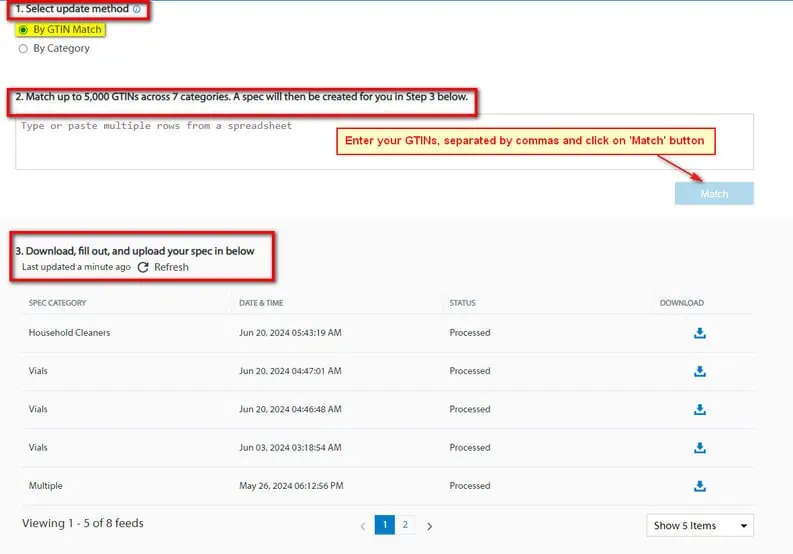The height and width of the screenshot is (554, 793).
Task: Click the May 26, 2024 06:12:56 PM timestamp
Action: pos(291,486)
